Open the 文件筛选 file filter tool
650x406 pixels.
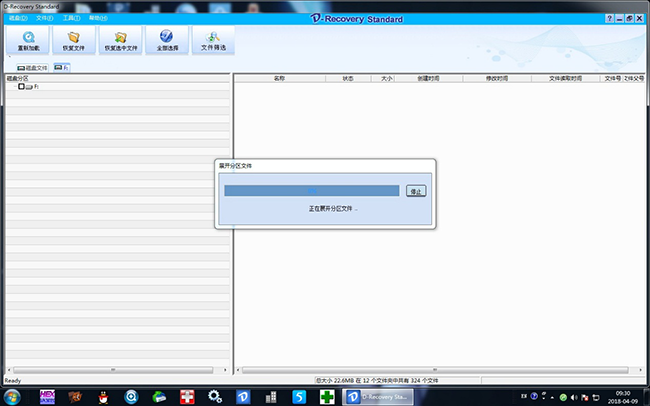[213, 40]
